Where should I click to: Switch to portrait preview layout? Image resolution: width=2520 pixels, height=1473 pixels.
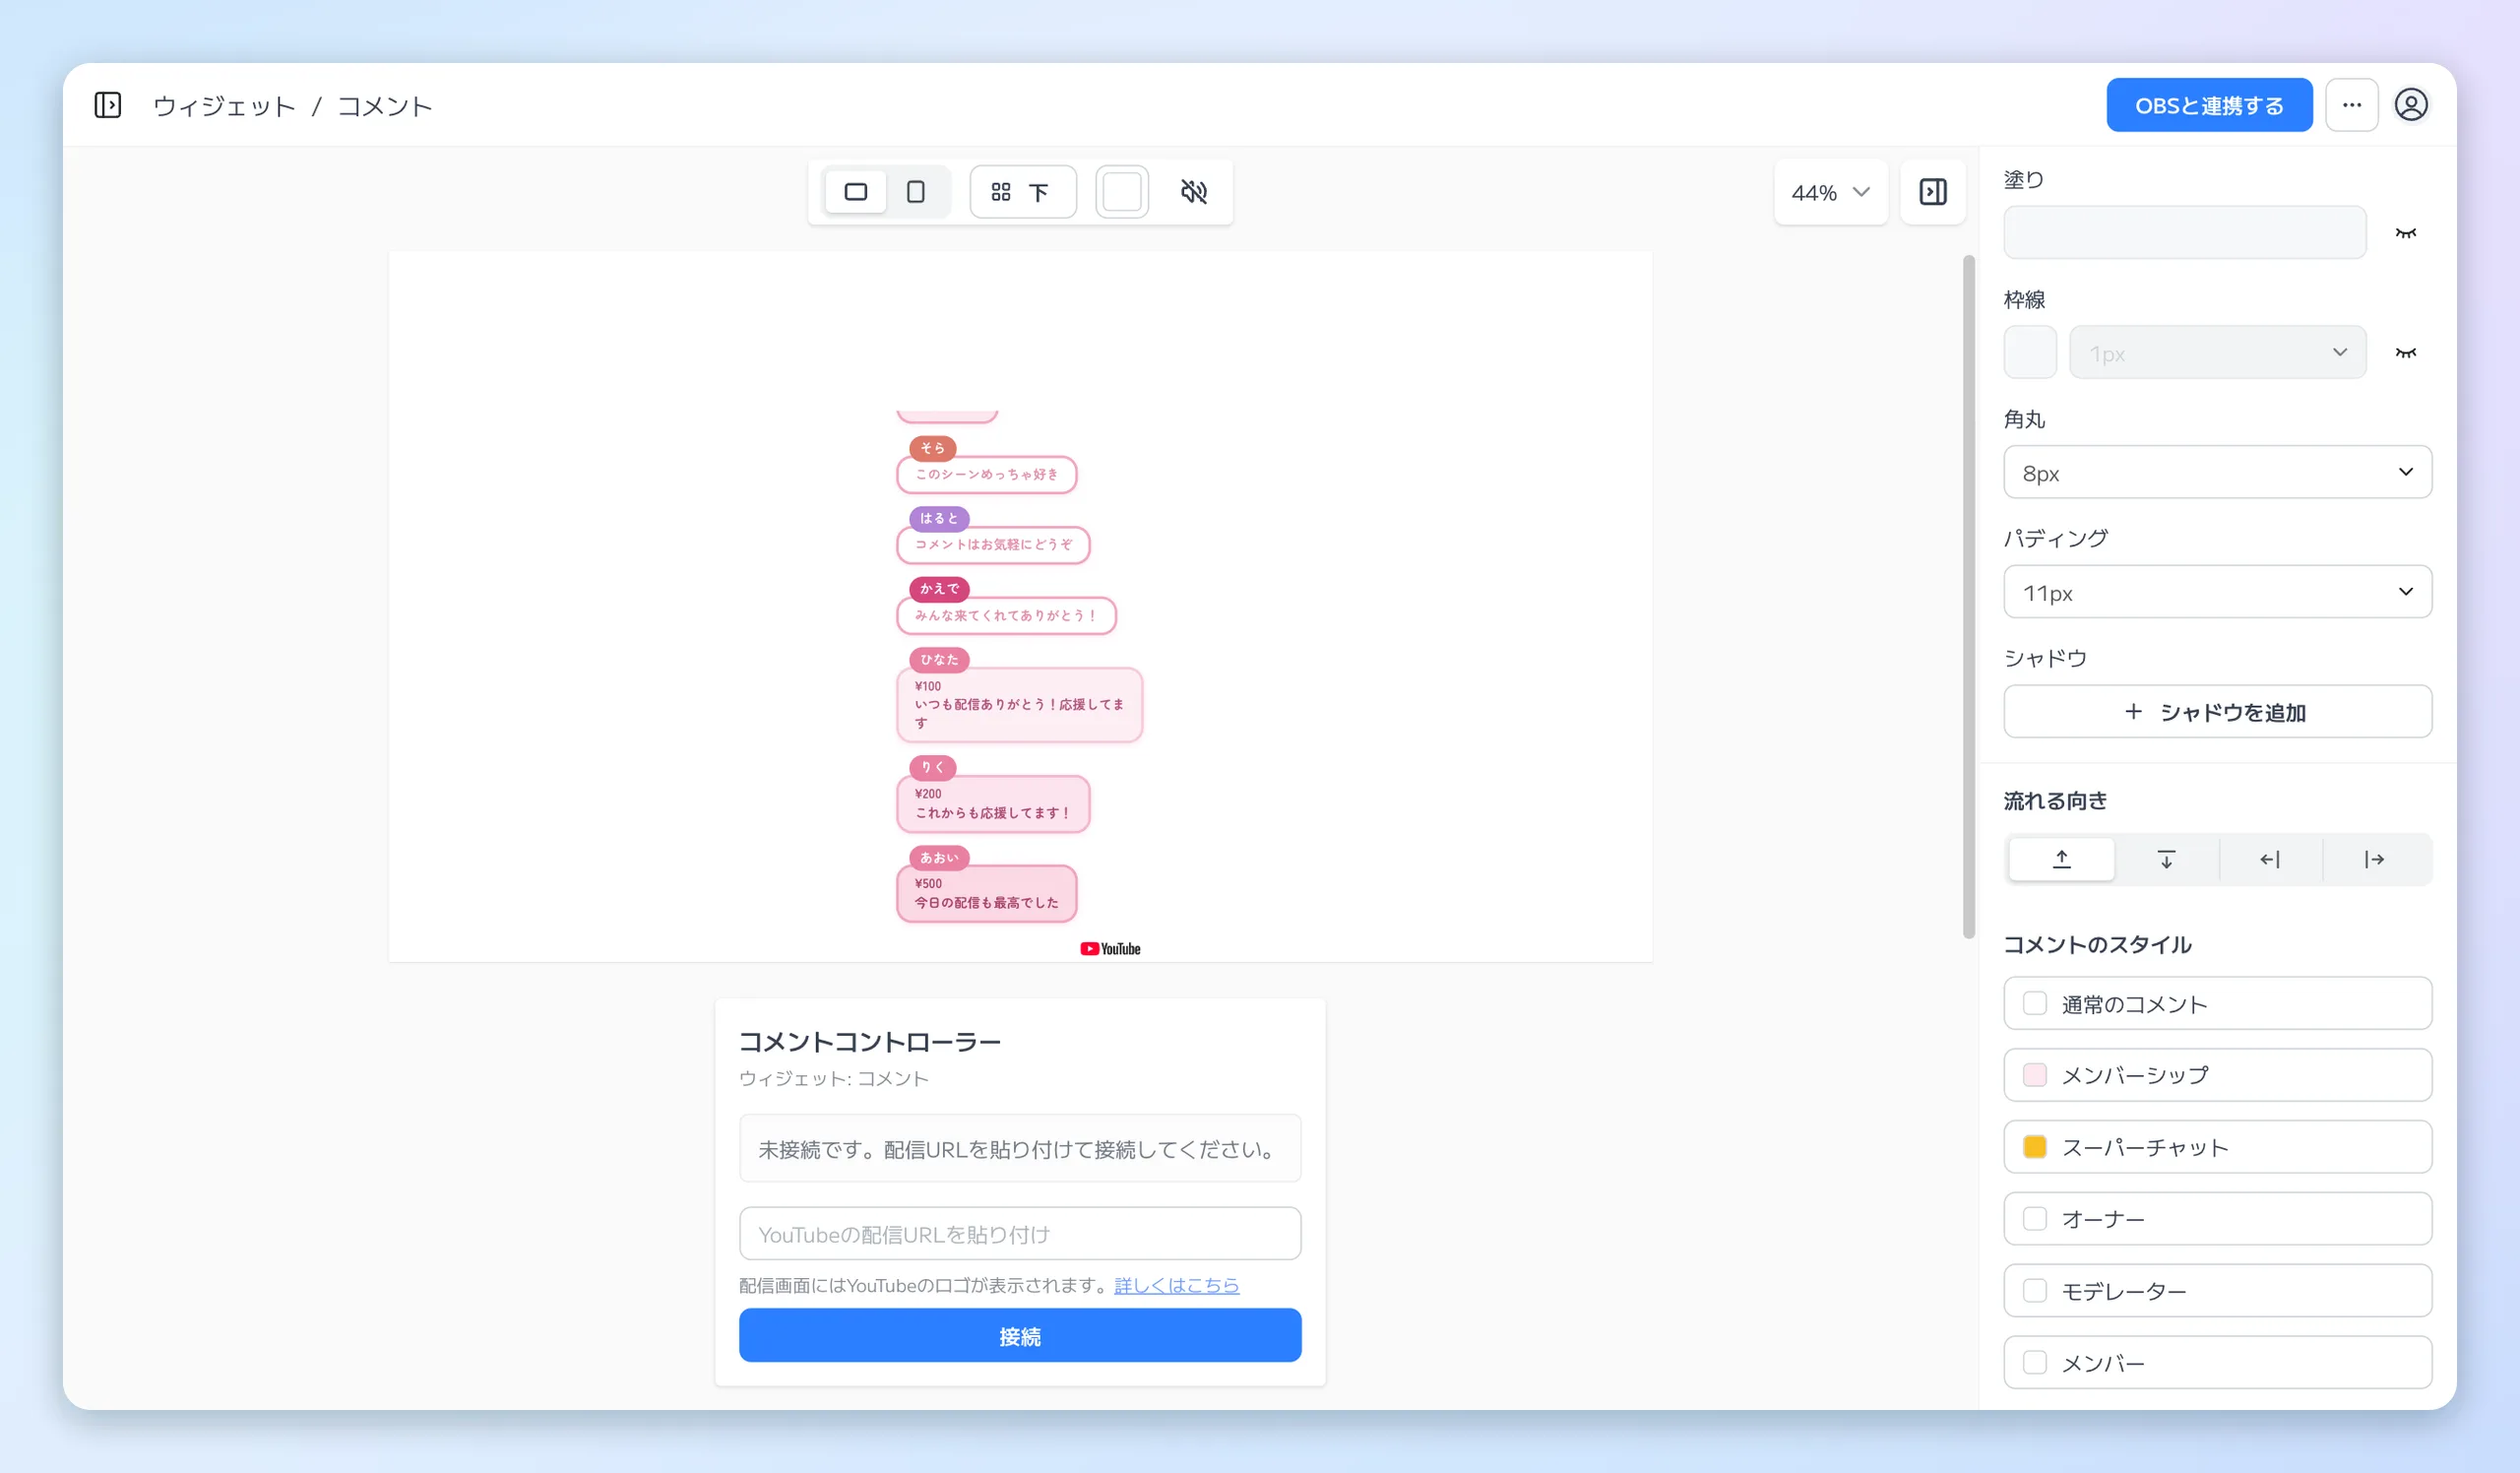coord(916,192)
